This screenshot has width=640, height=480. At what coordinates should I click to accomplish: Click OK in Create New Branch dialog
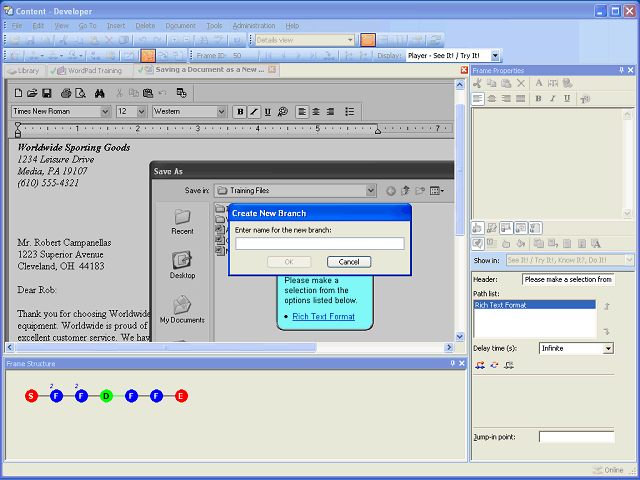[x=289, y=262]
